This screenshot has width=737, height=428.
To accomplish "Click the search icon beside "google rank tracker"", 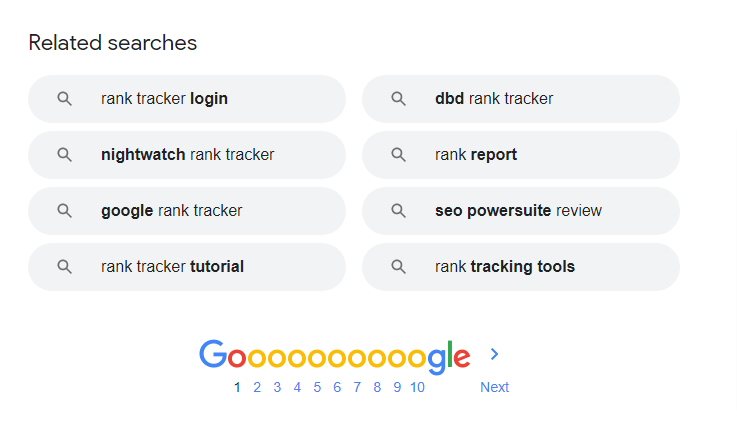I will click(x=65, y=211).
